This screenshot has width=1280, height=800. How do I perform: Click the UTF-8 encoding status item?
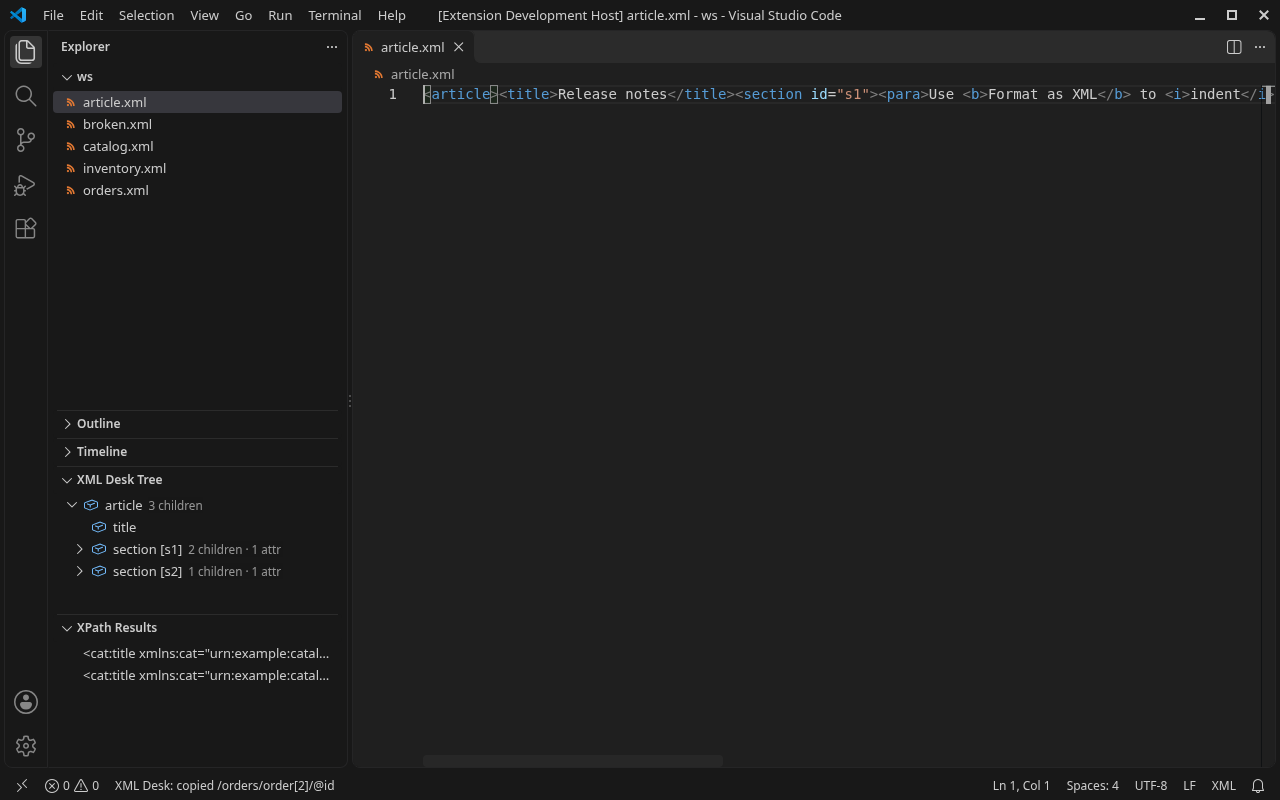[1151, 786]
